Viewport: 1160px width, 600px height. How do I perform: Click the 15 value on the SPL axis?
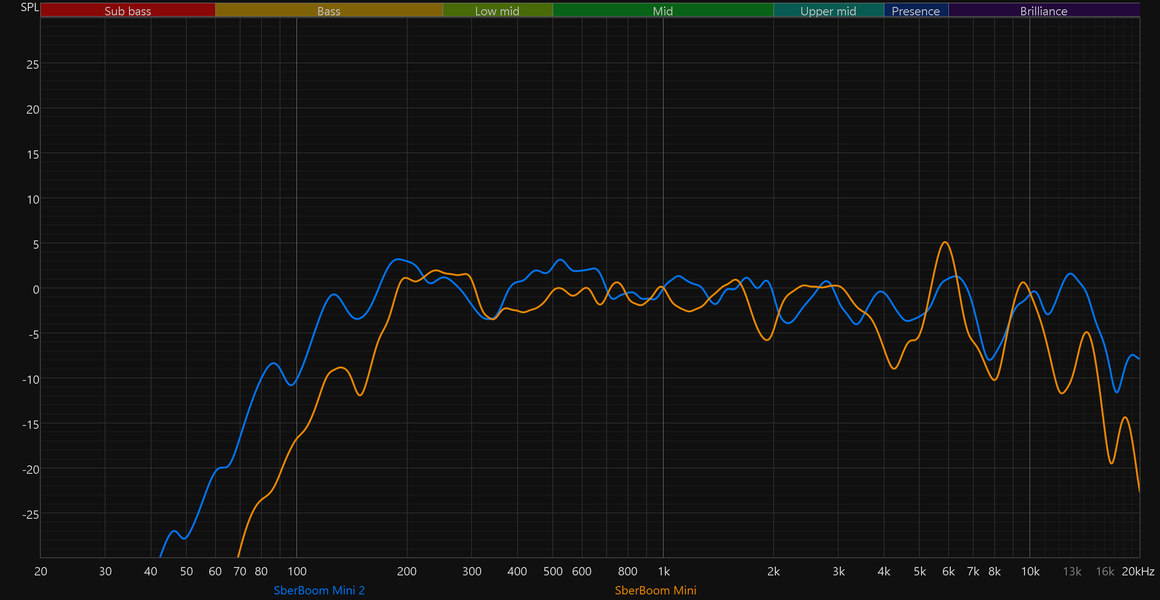point(34,154)
